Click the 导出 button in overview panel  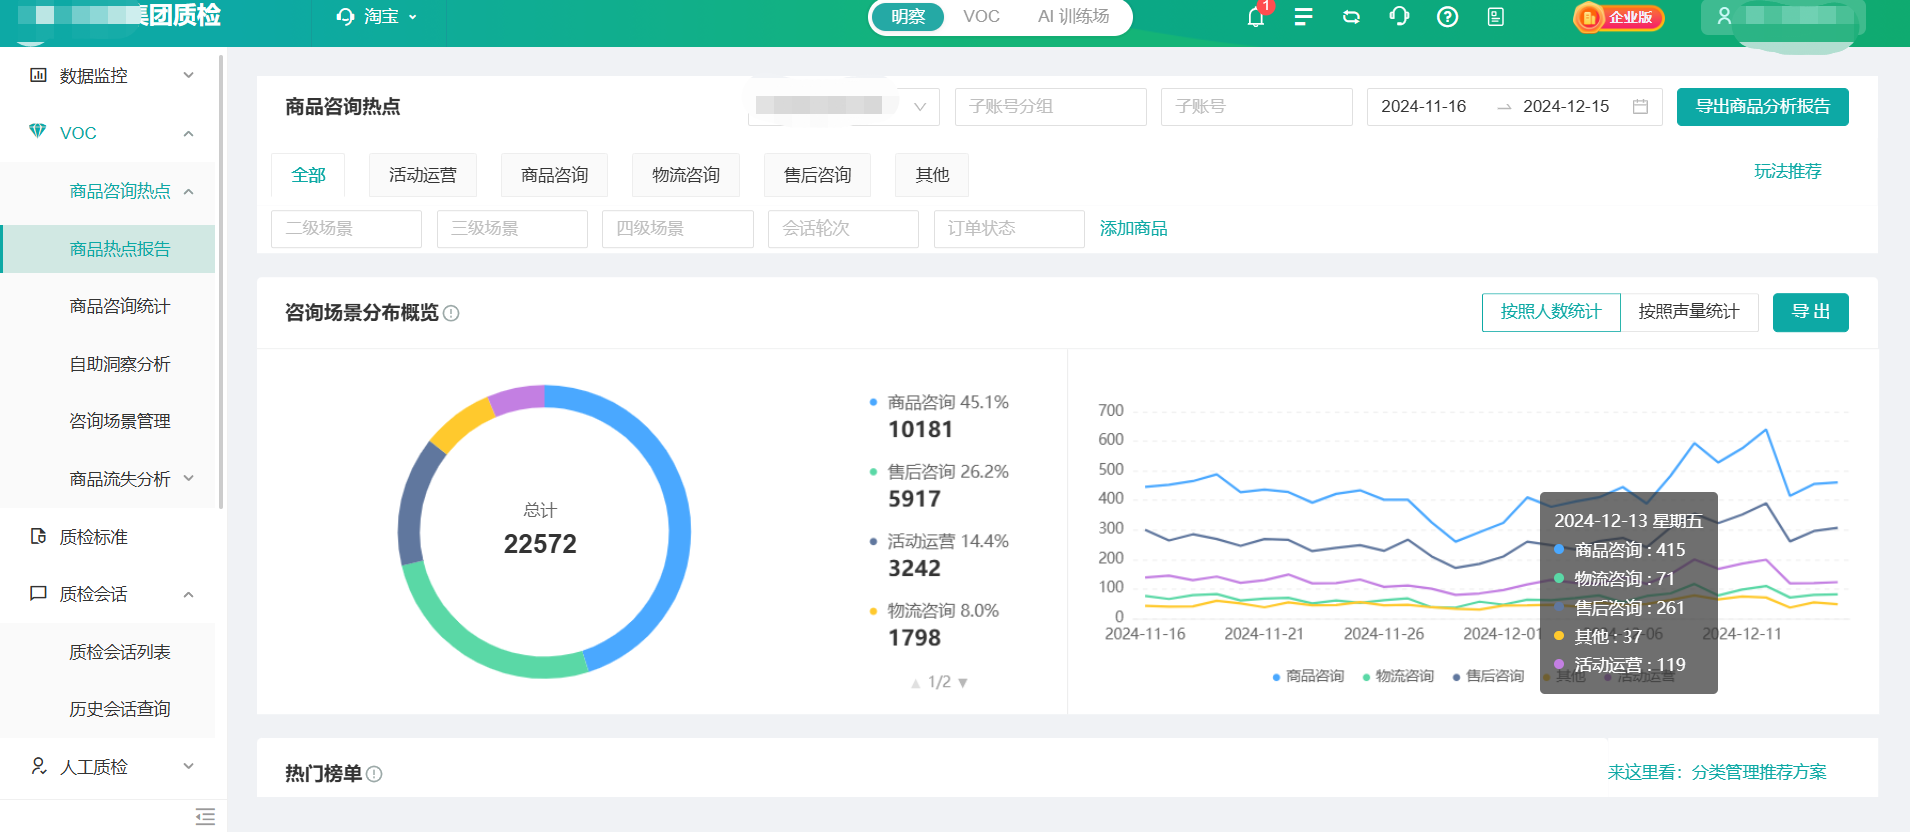click(1811, 312)
